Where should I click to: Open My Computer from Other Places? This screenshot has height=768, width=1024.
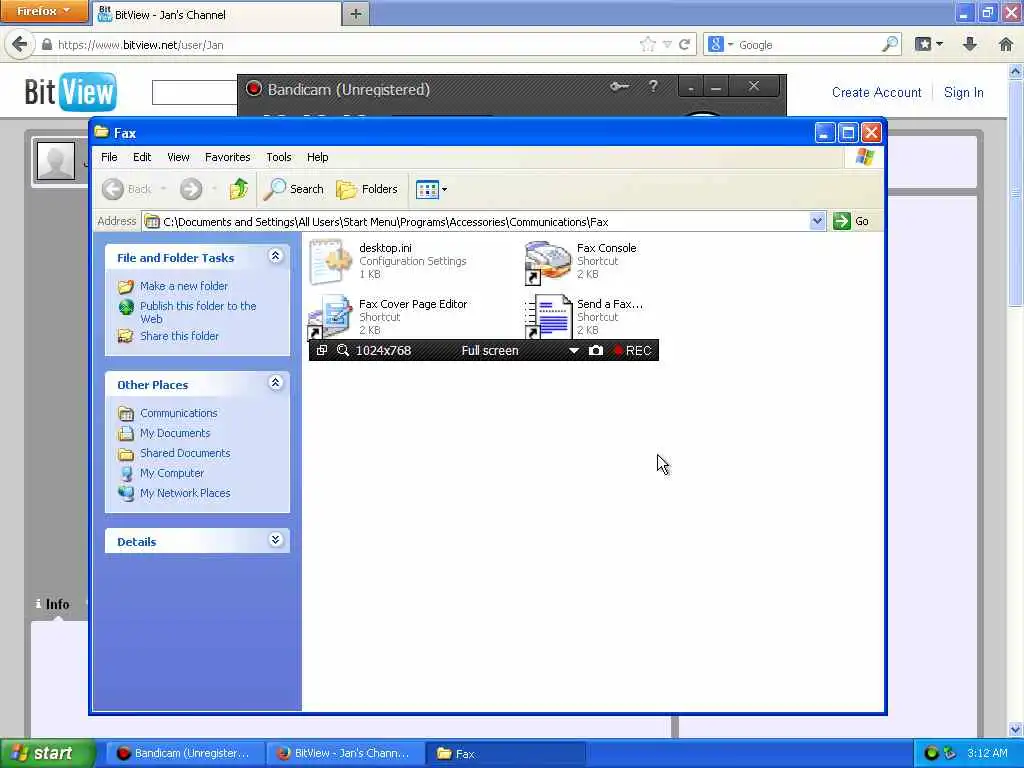[x=172, y=473]
